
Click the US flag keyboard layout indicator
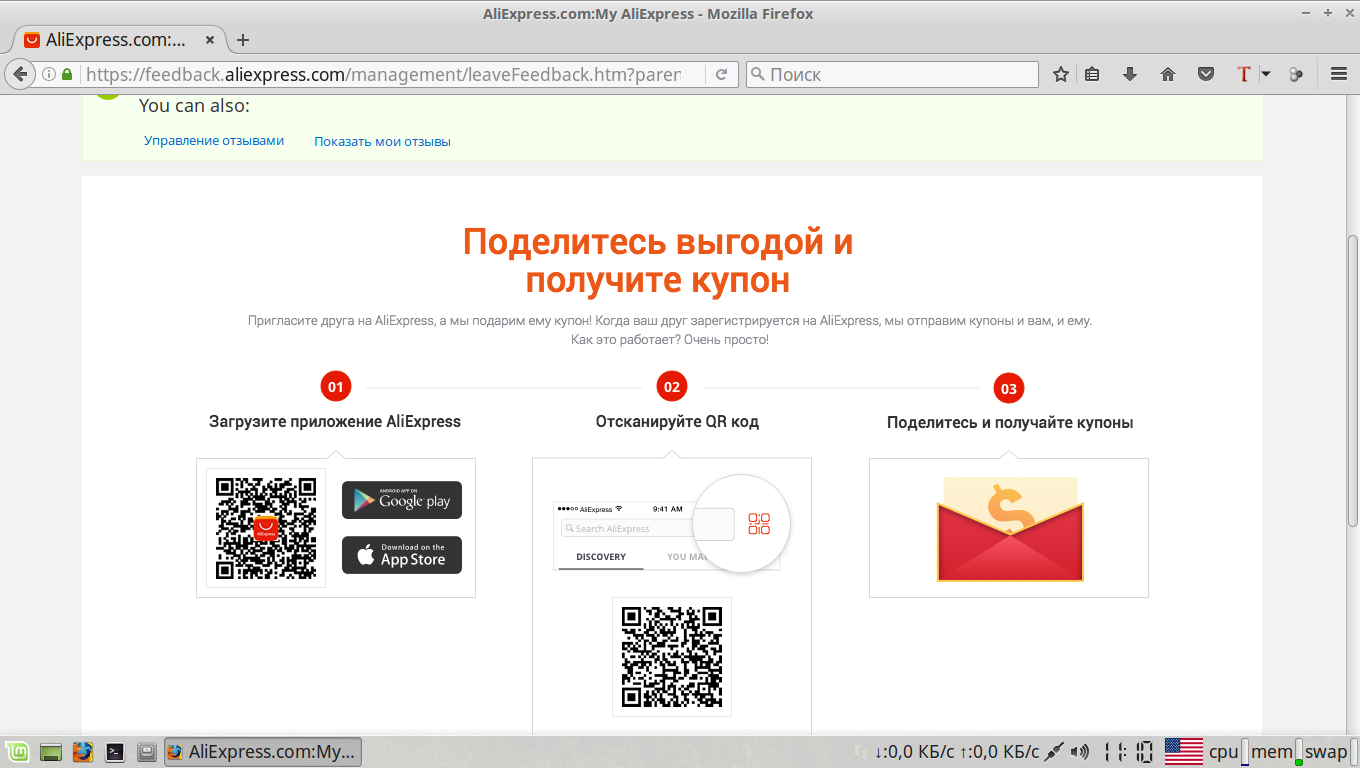point(1184,752)
